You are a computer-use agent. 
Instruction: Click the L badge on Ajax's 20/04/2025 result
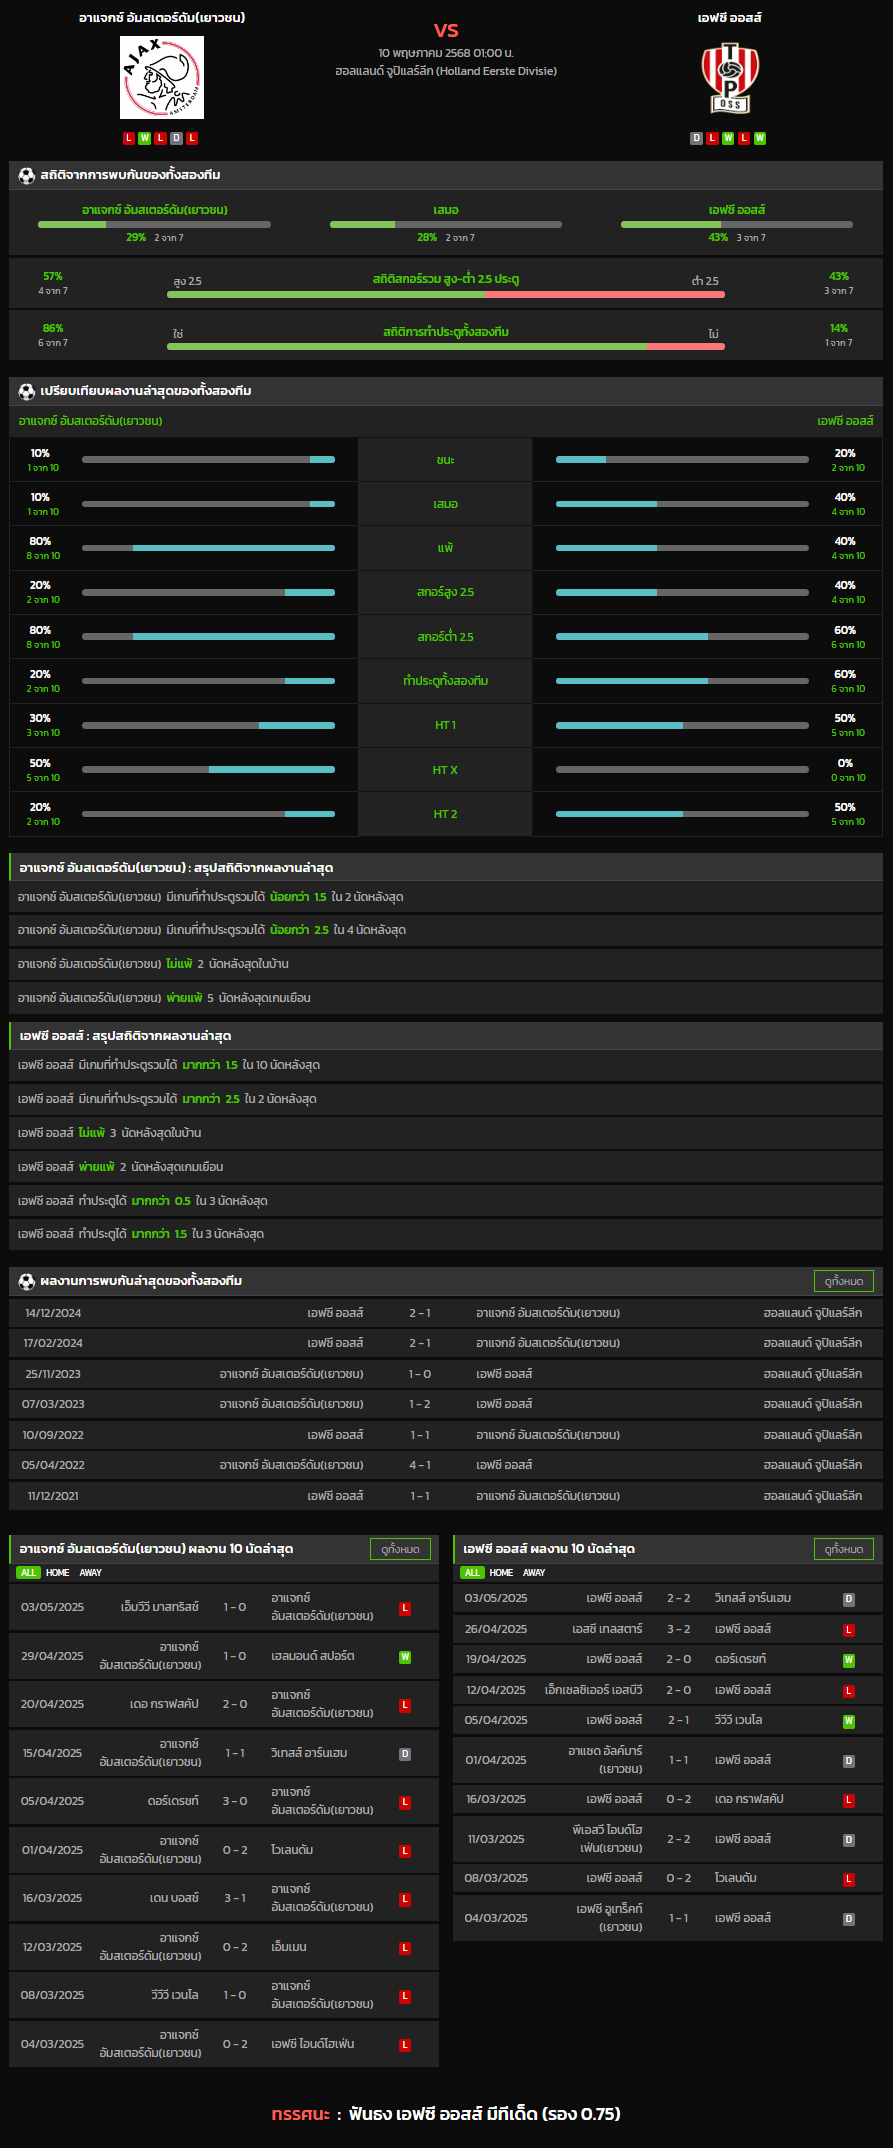point(405,1705)
